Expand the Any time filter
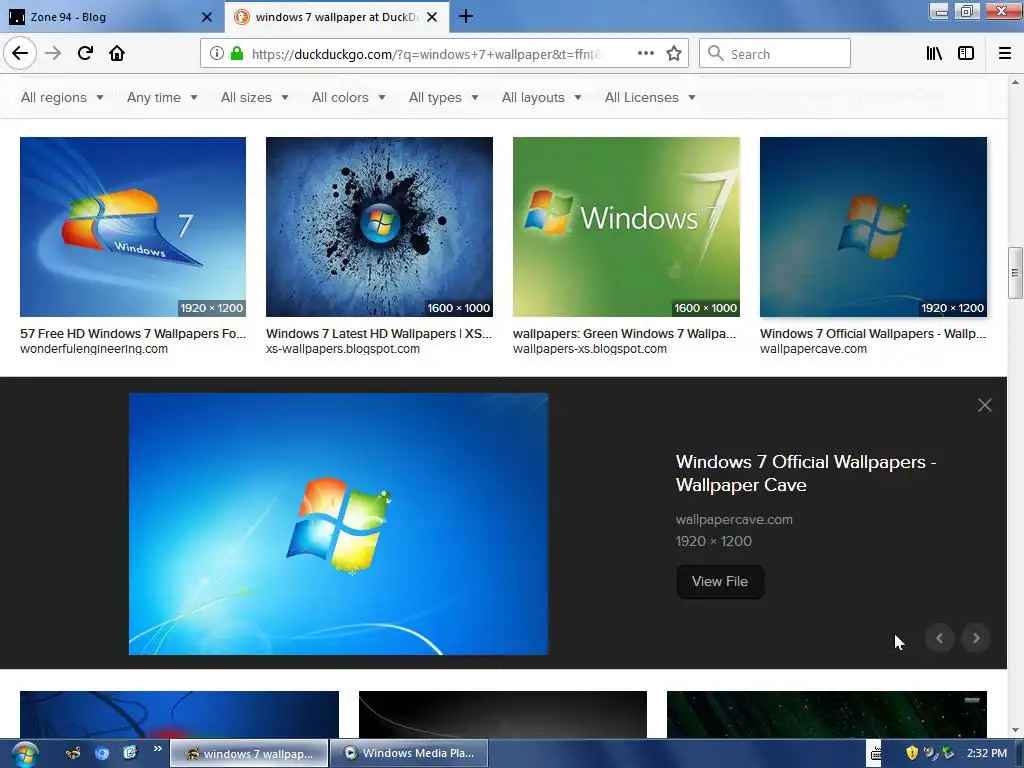The image size is (1024, 768). [x=162, y=97]
